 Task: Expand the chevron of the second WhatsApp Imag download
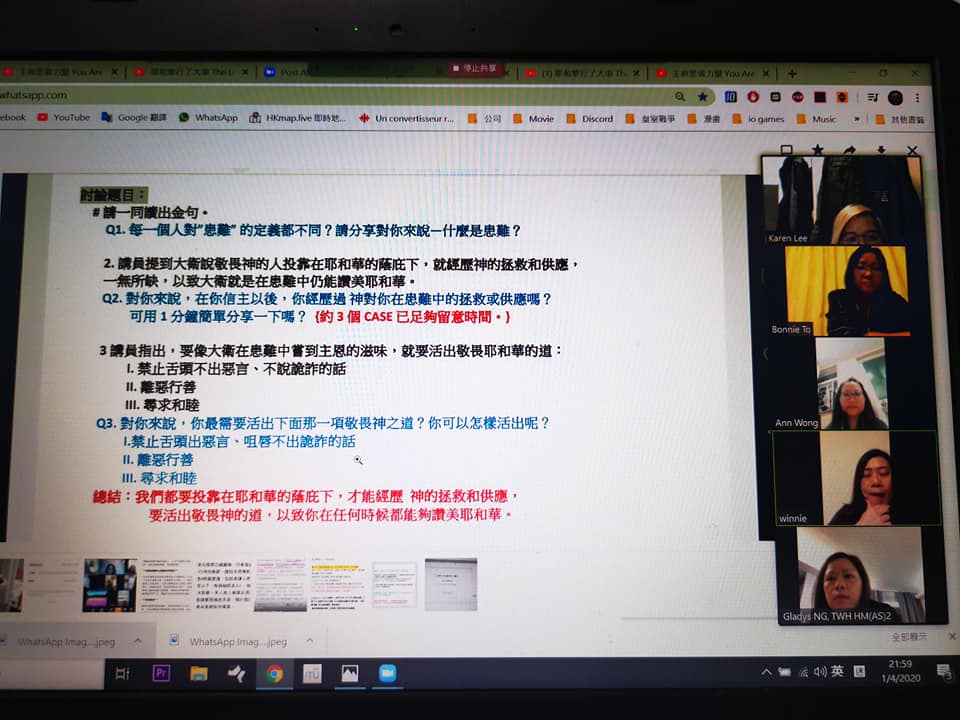tap(310, 641)
